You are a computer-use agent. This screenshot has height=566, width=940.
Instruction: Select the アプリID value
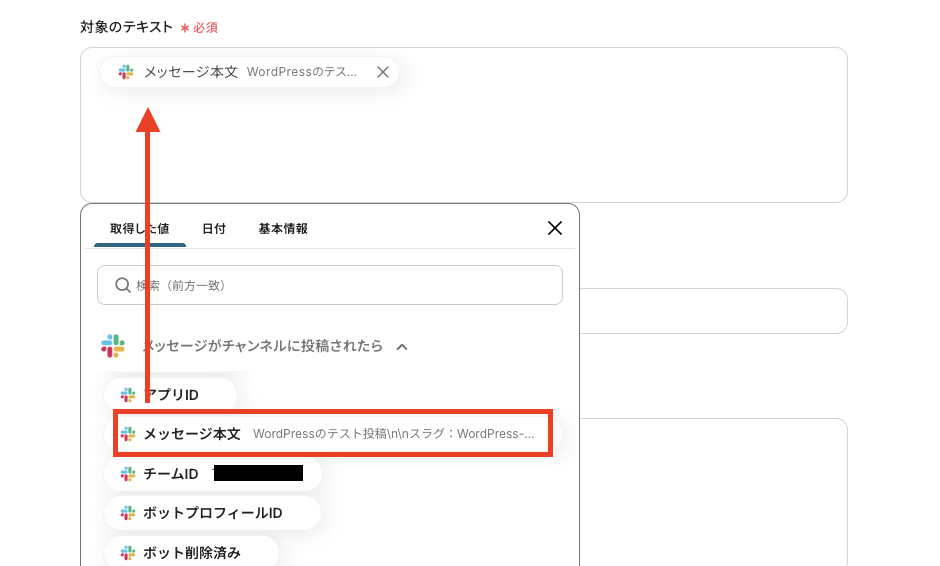coord(170,395)
